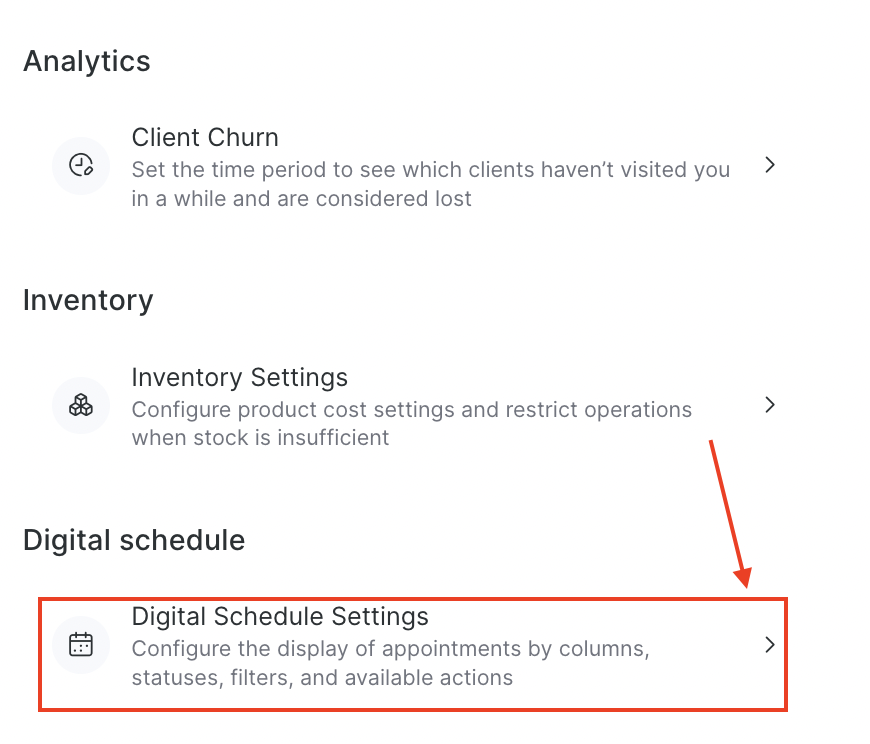Expand Client Churn using its chevron

pyautogui.click(x=770, y=165)
